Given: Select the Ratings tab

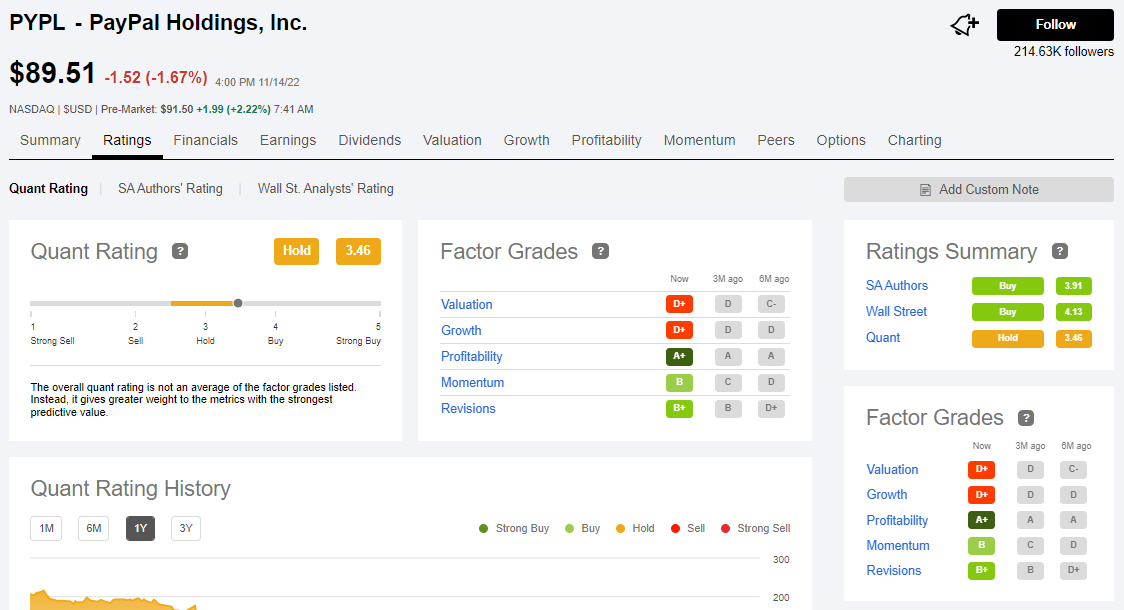Looking at the screenshot, I should tap(127, 140).
